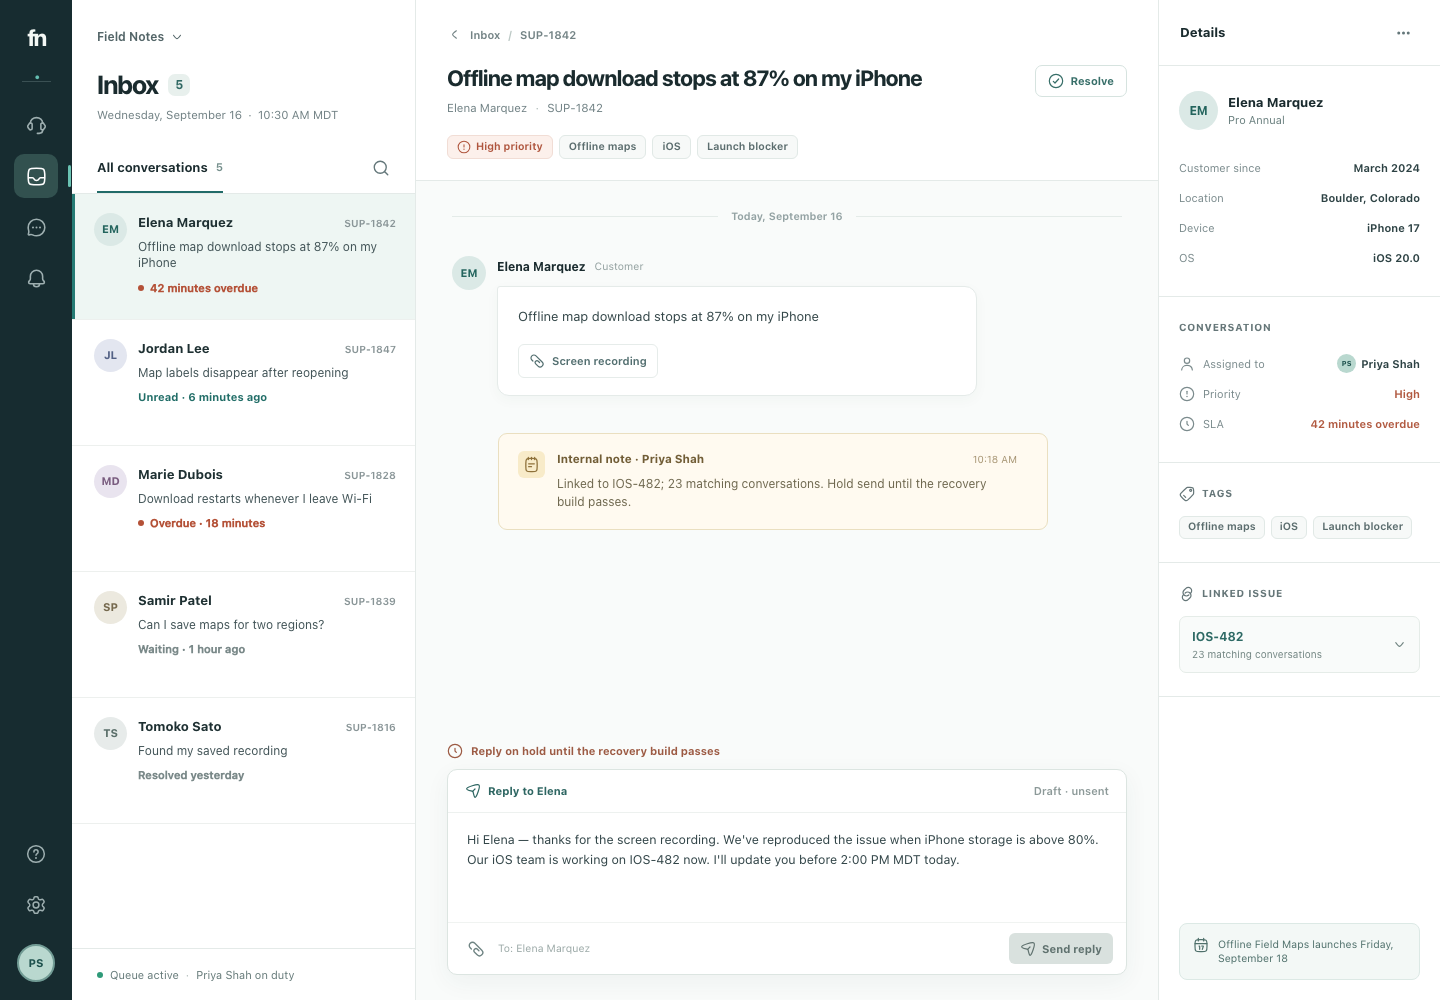This screenshot has height=1000, width=1440.
Task: Click the Elena Marquez EM avatar in Details
Action: point(1199,111)
